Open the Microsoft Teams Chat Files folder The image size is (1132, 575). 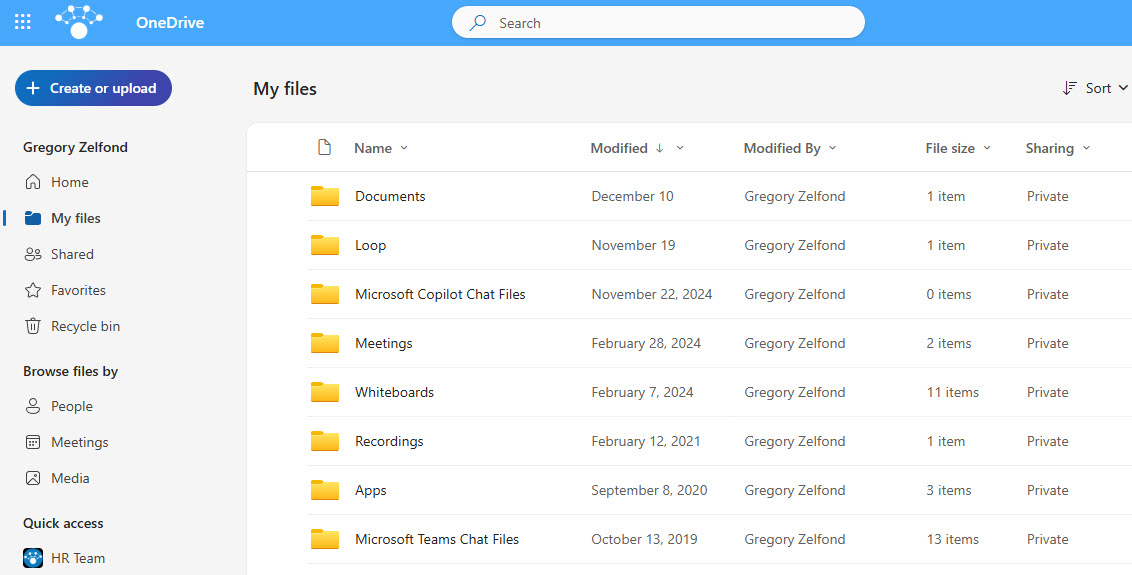coord(436,539)
